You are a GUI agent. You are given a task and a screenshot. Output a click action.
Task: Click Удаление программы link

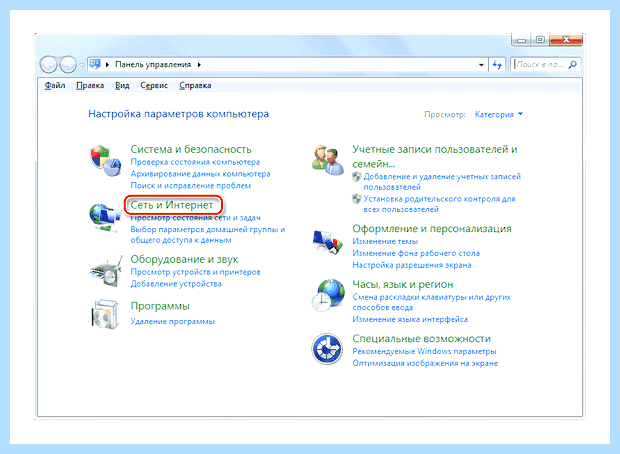tap(172, 321)
